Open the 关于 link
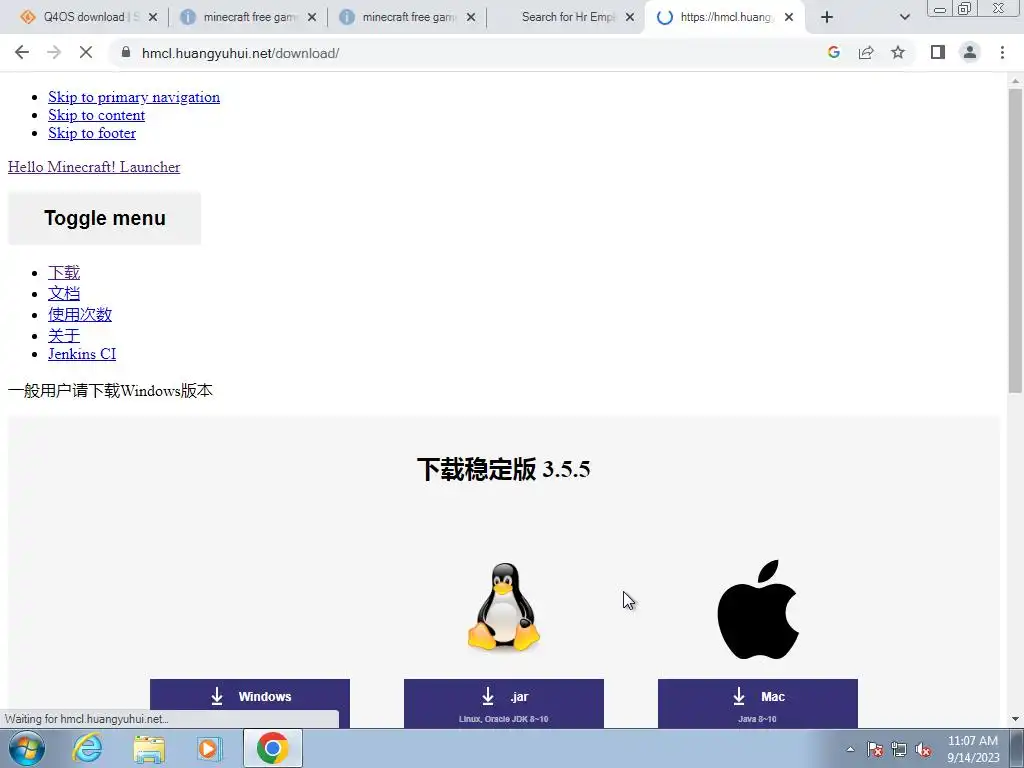 click(x=64, y=335)
